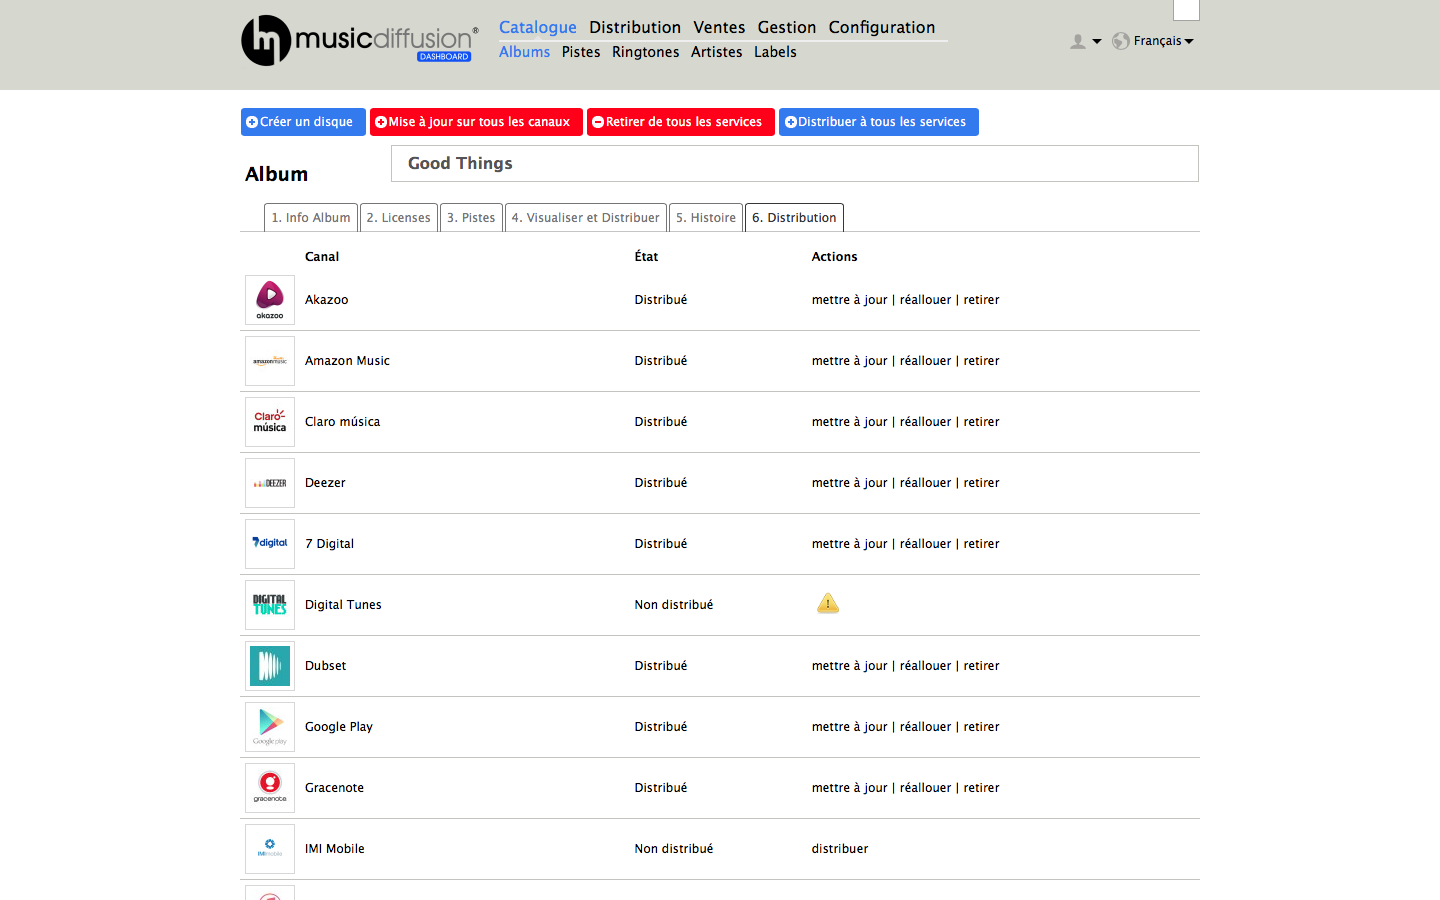Click retirer for 7 Digital

tap(981, 544)
